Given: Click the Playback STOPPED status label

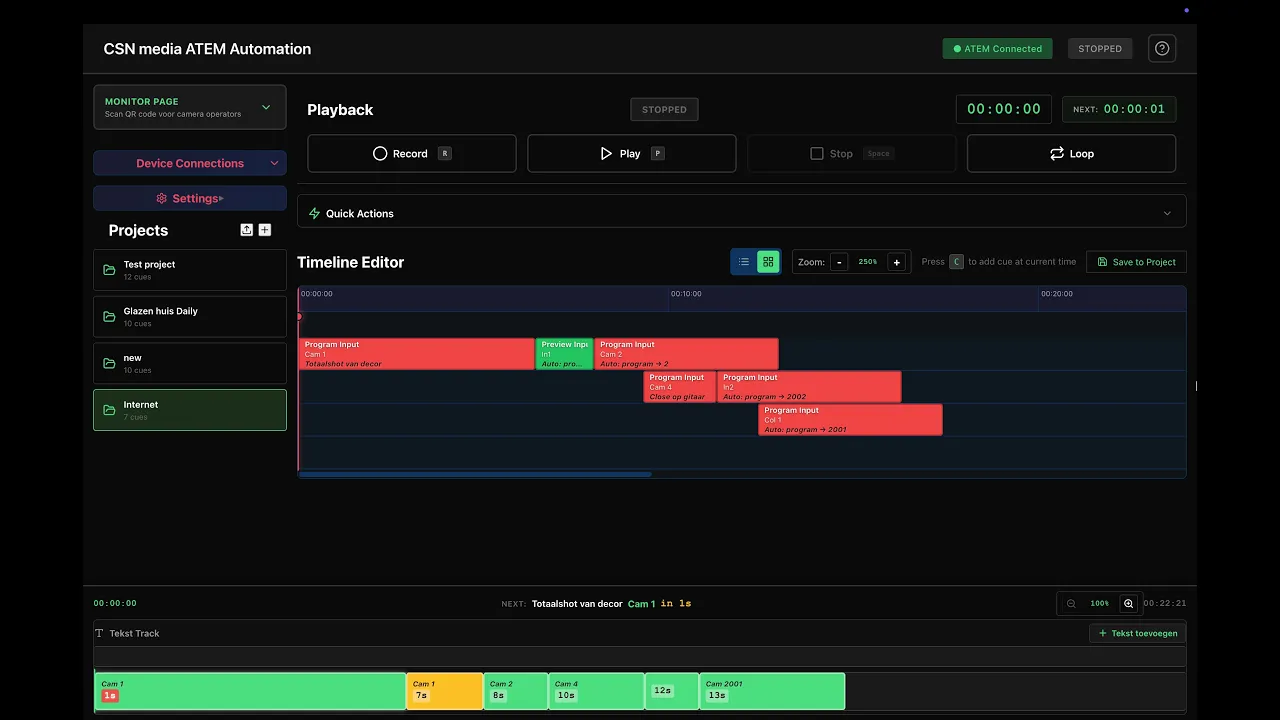Looking at the screenshot, I should (x=664, y=110).
